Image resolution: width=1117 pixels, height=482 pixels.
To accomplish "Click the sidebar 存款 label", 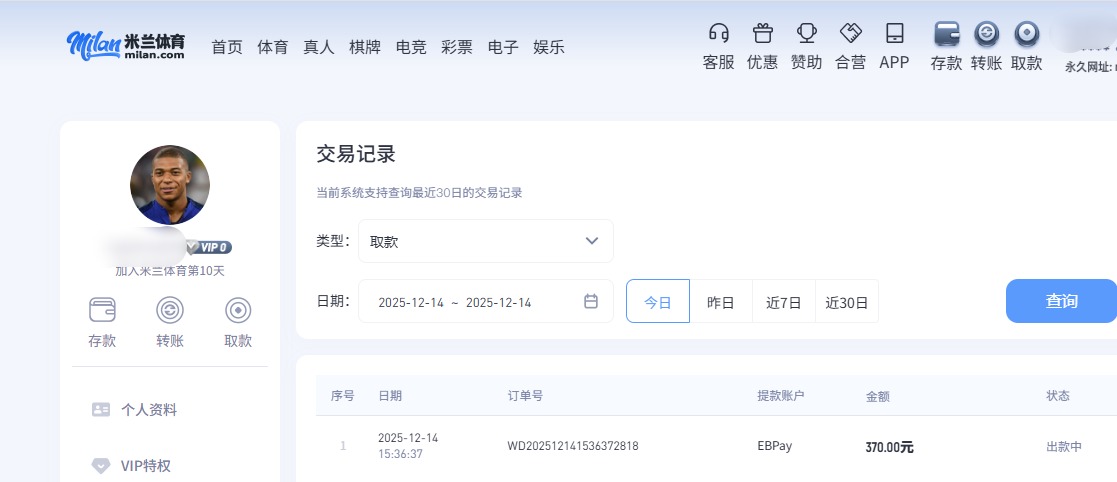I will coord(102,341).
